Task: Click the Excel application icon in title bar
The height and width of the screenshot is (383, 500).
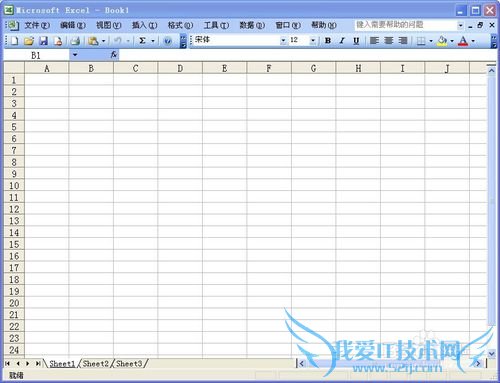Action: 9,10
